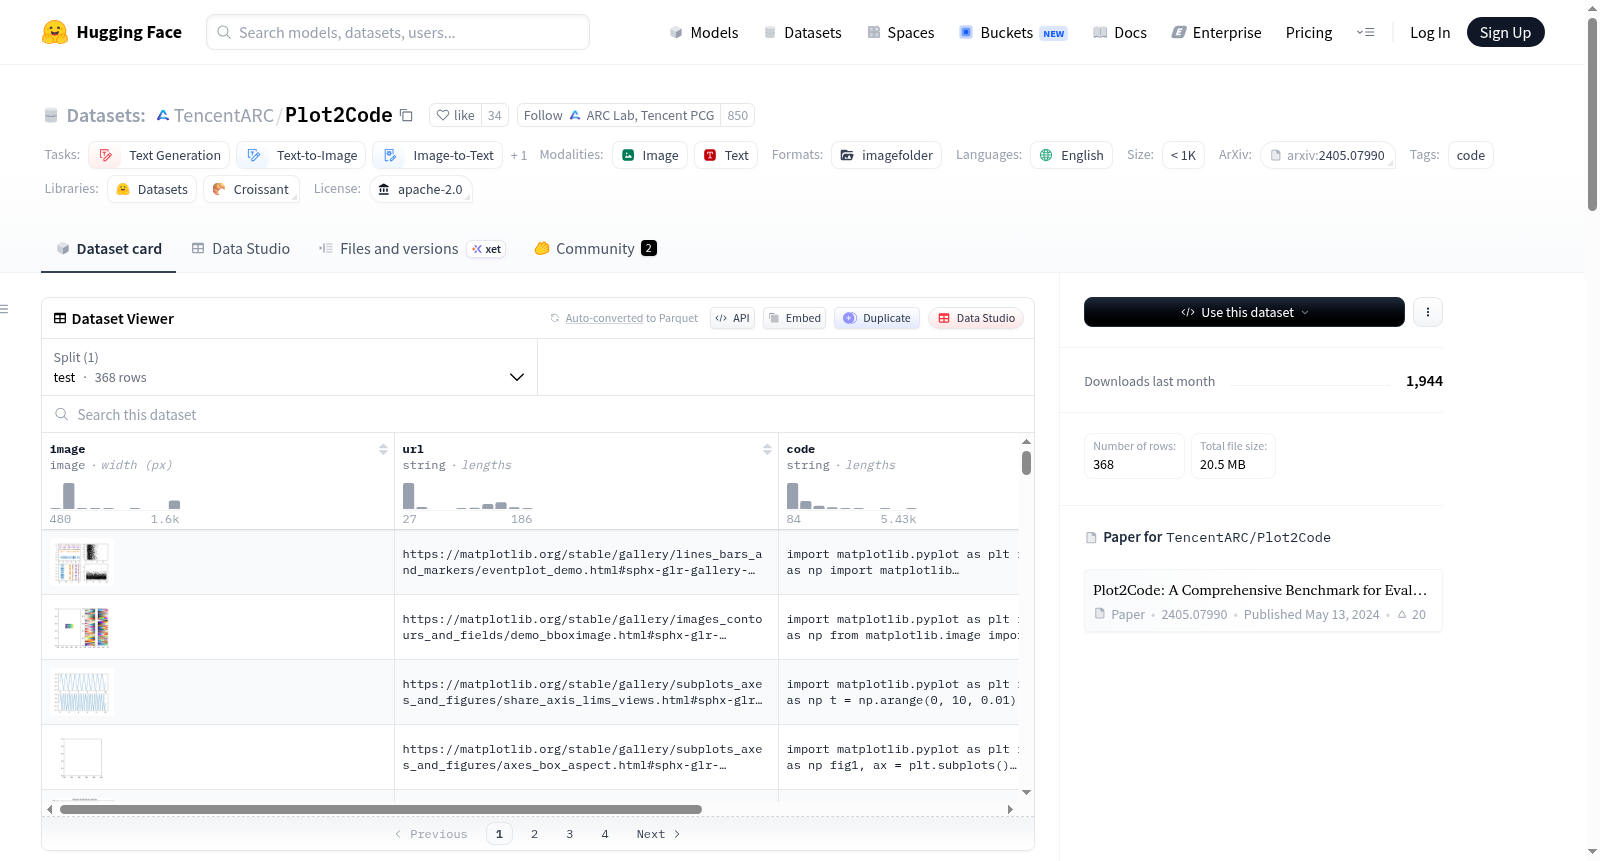Open the Text-to-Image task tag

tap(301, 155)
